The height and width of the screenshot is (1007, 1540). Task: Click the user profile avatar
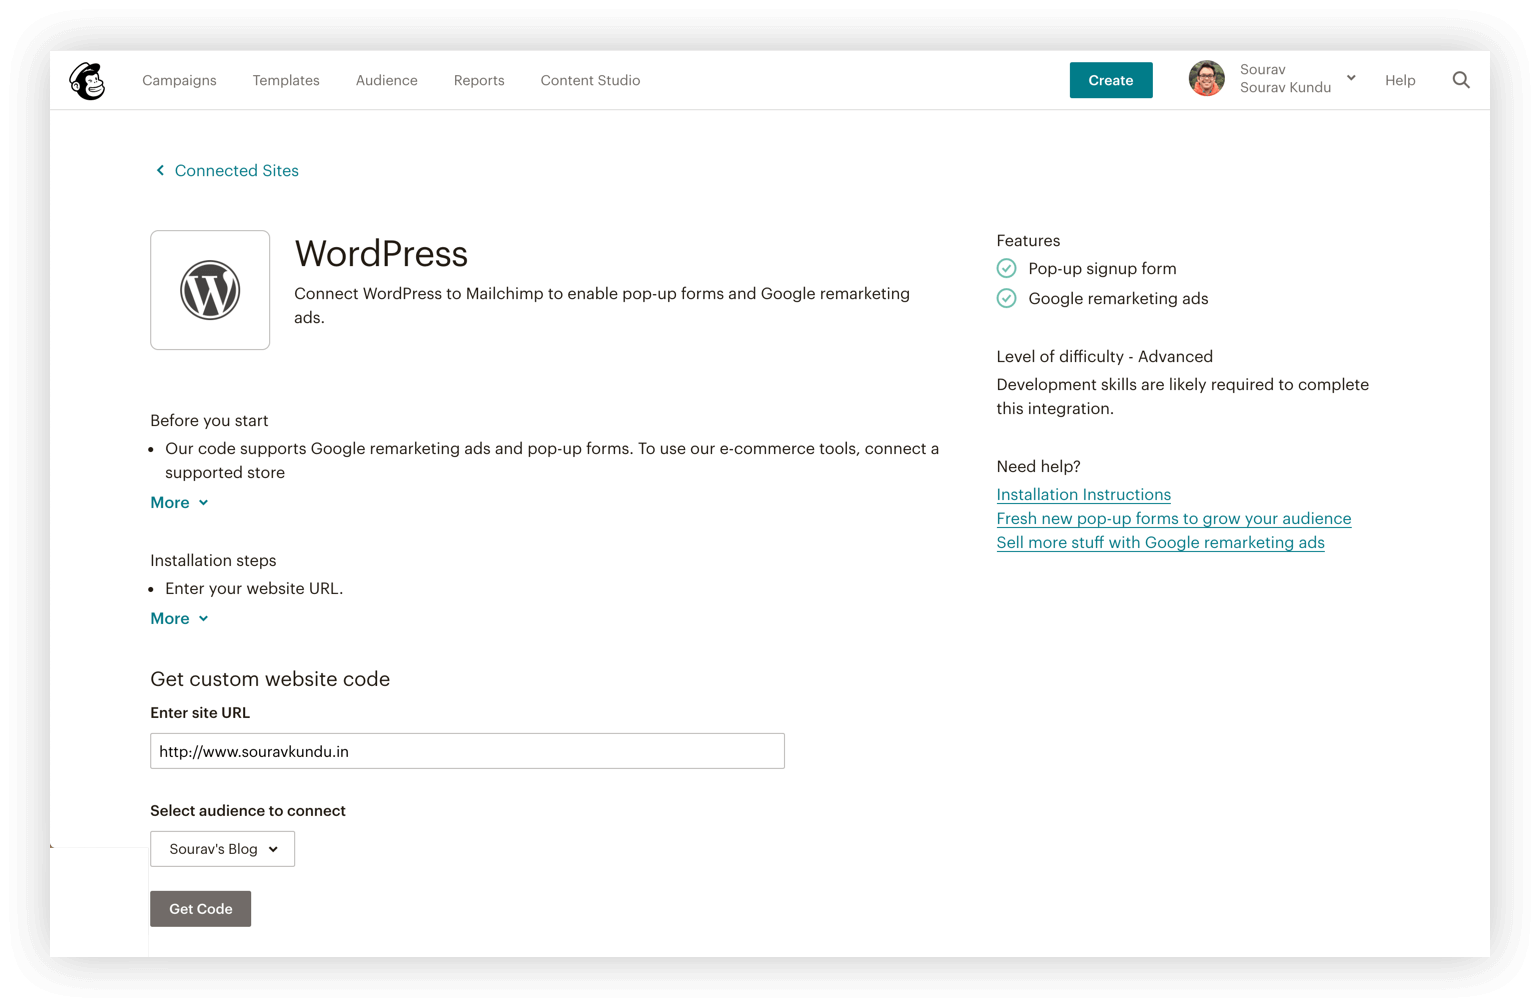(1206, 79)
